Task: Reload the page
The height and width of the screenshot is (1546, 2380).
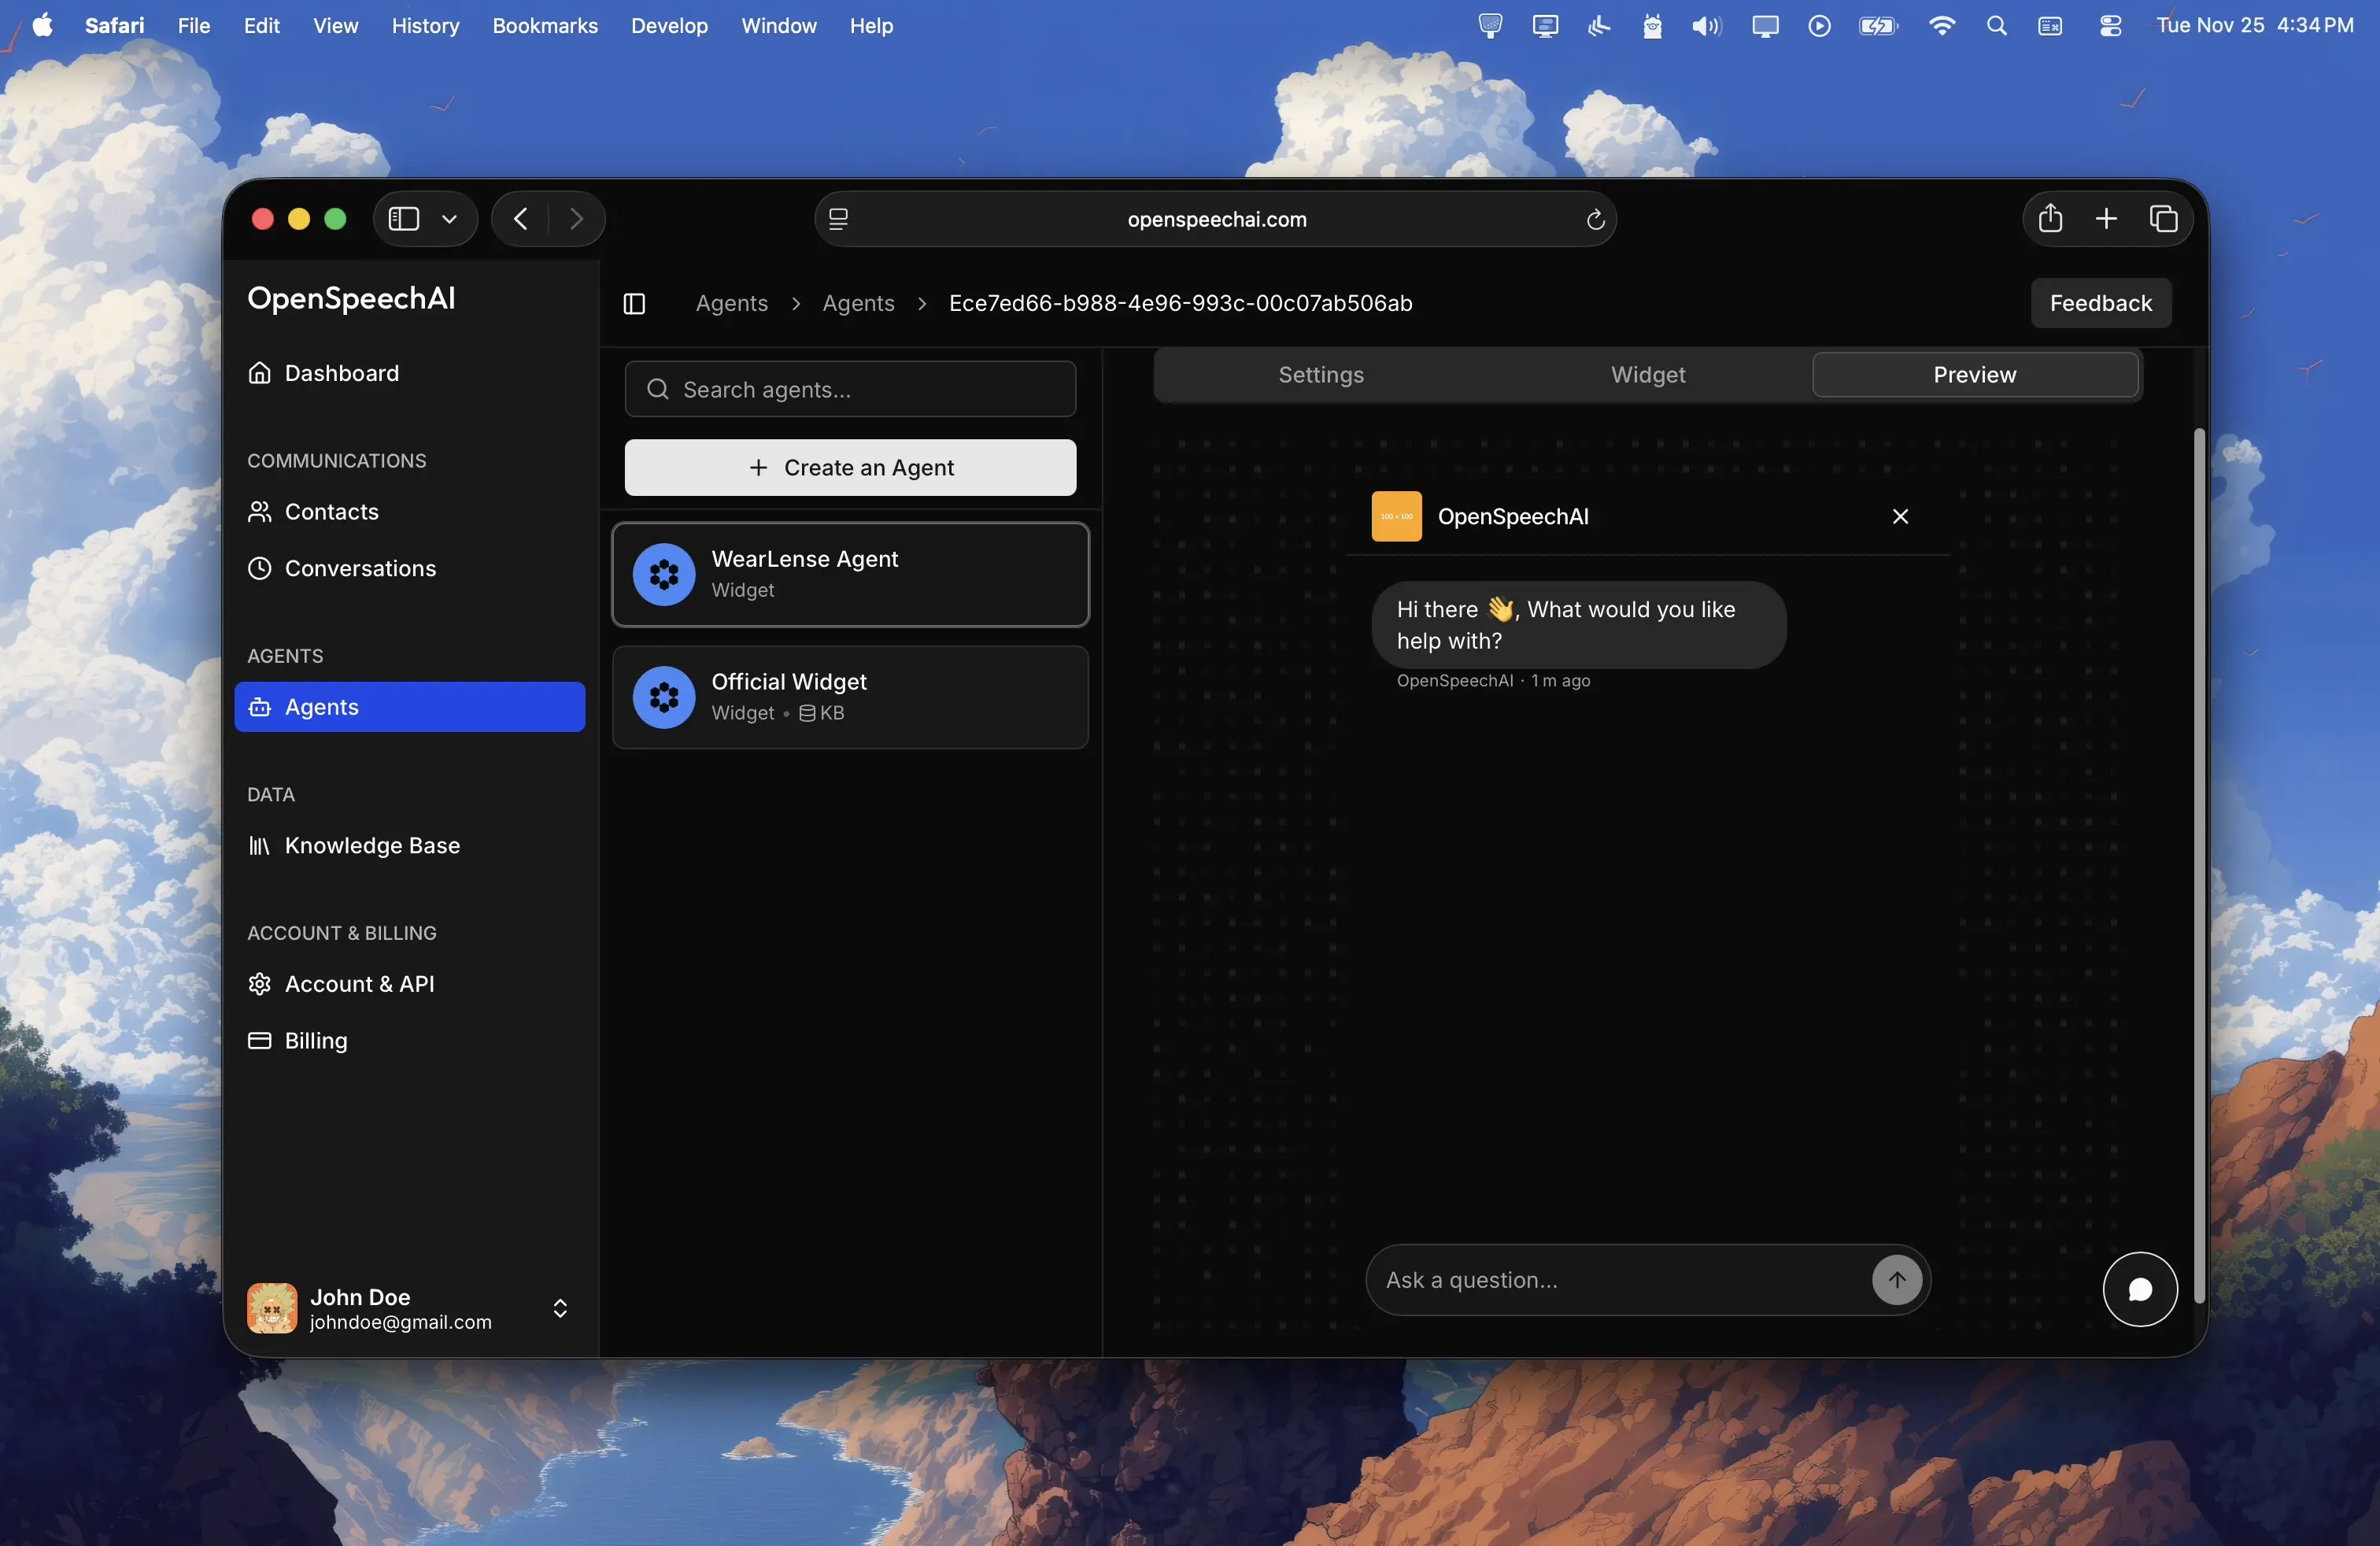Action: click(x=1595, y=219)
